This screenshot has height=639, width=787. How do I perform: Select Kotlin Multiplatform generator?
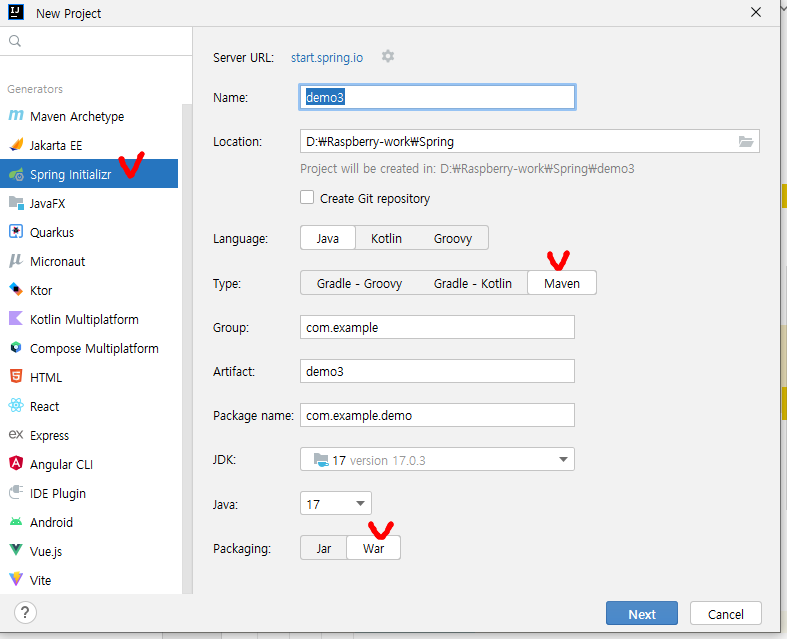[89, 319]
